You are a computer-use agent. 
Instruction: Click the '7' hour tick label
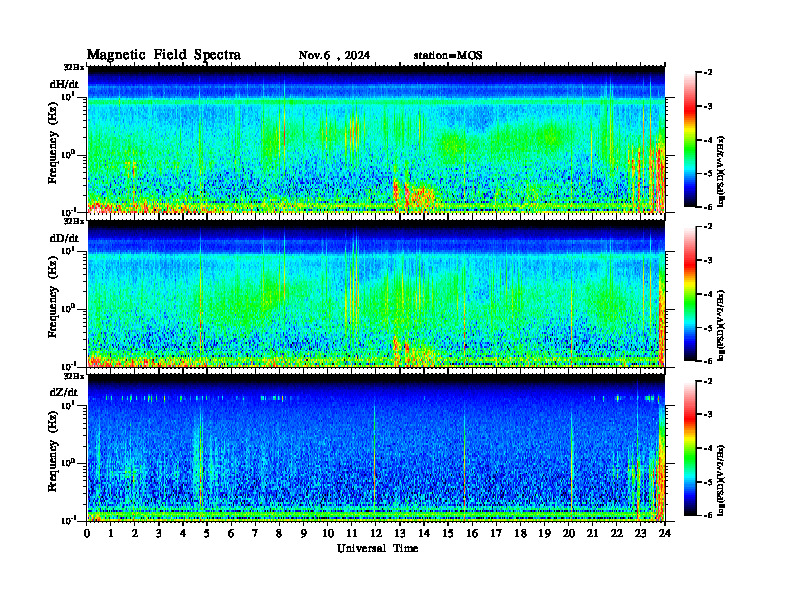pyautogui.click(x=255, y=533)
